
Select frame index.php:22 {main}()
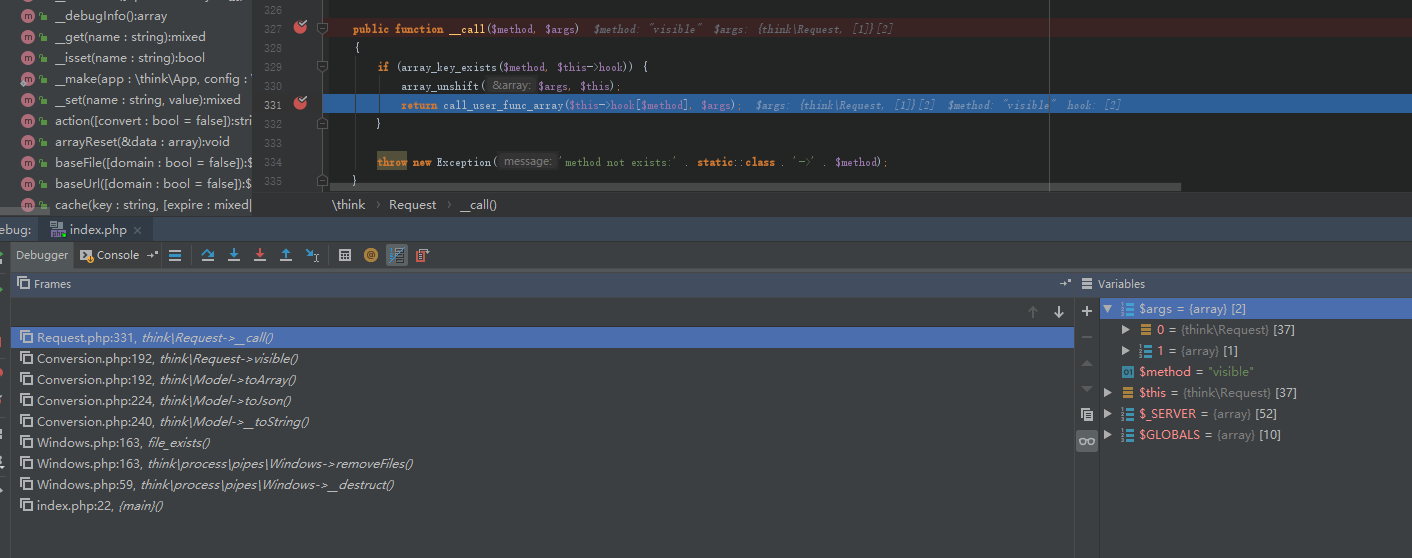click(542, 506)
